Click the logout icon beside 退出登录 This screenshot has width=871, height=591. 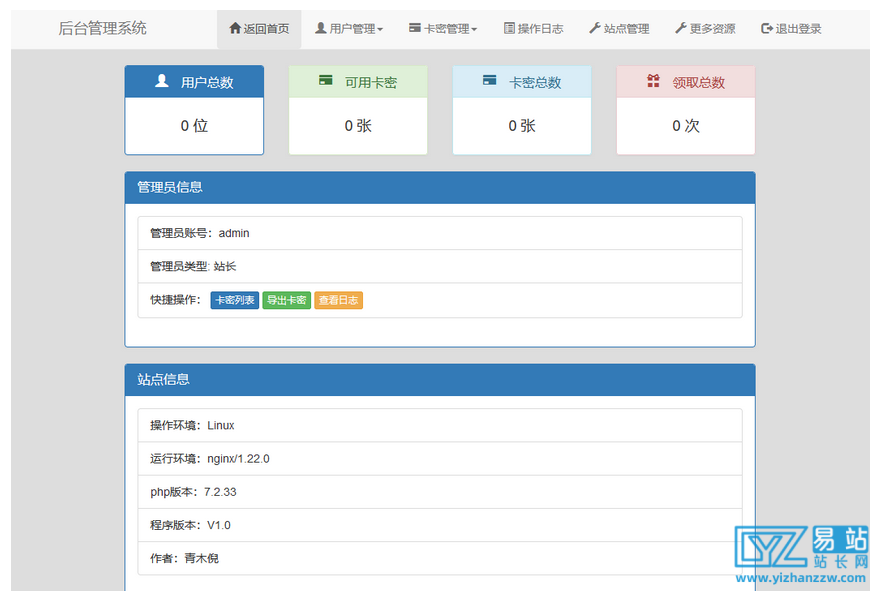pos(767,29)
